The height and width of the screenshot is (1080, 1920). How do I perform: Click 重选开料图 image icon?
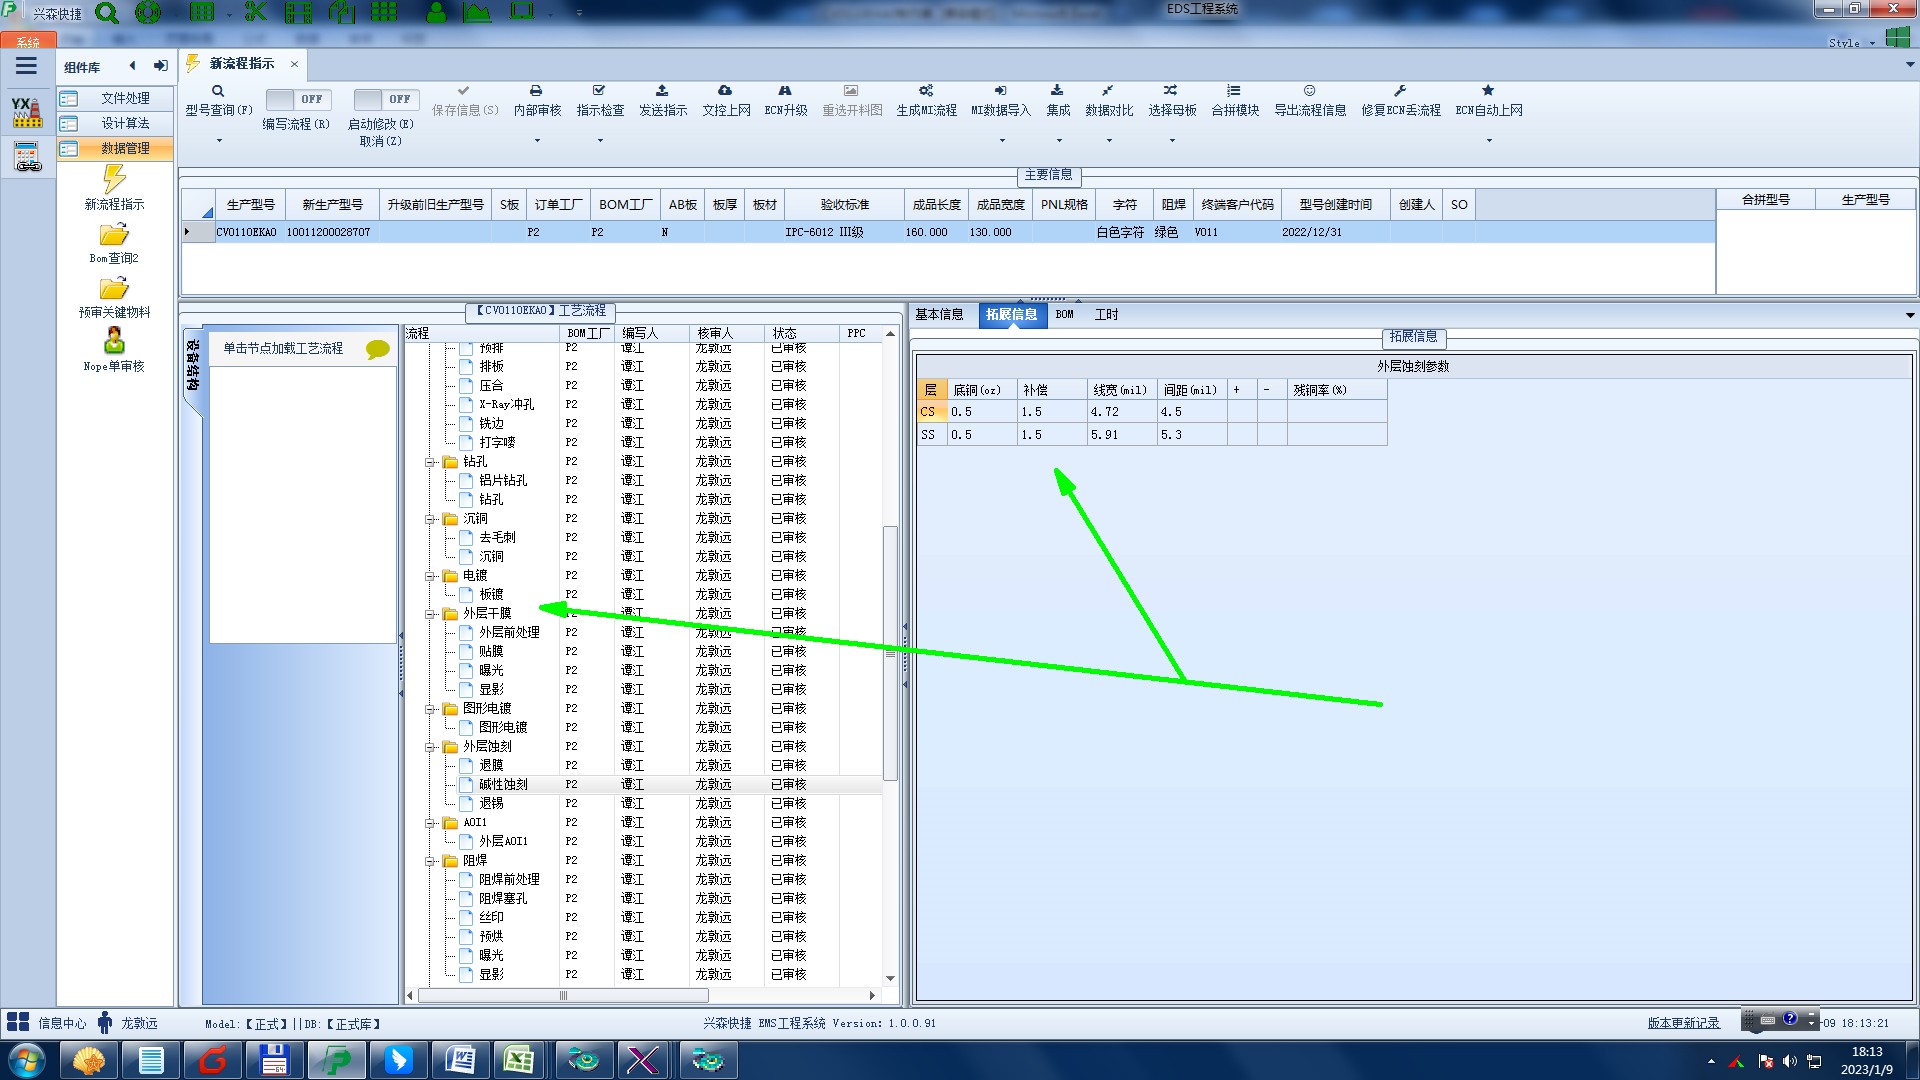851,91
